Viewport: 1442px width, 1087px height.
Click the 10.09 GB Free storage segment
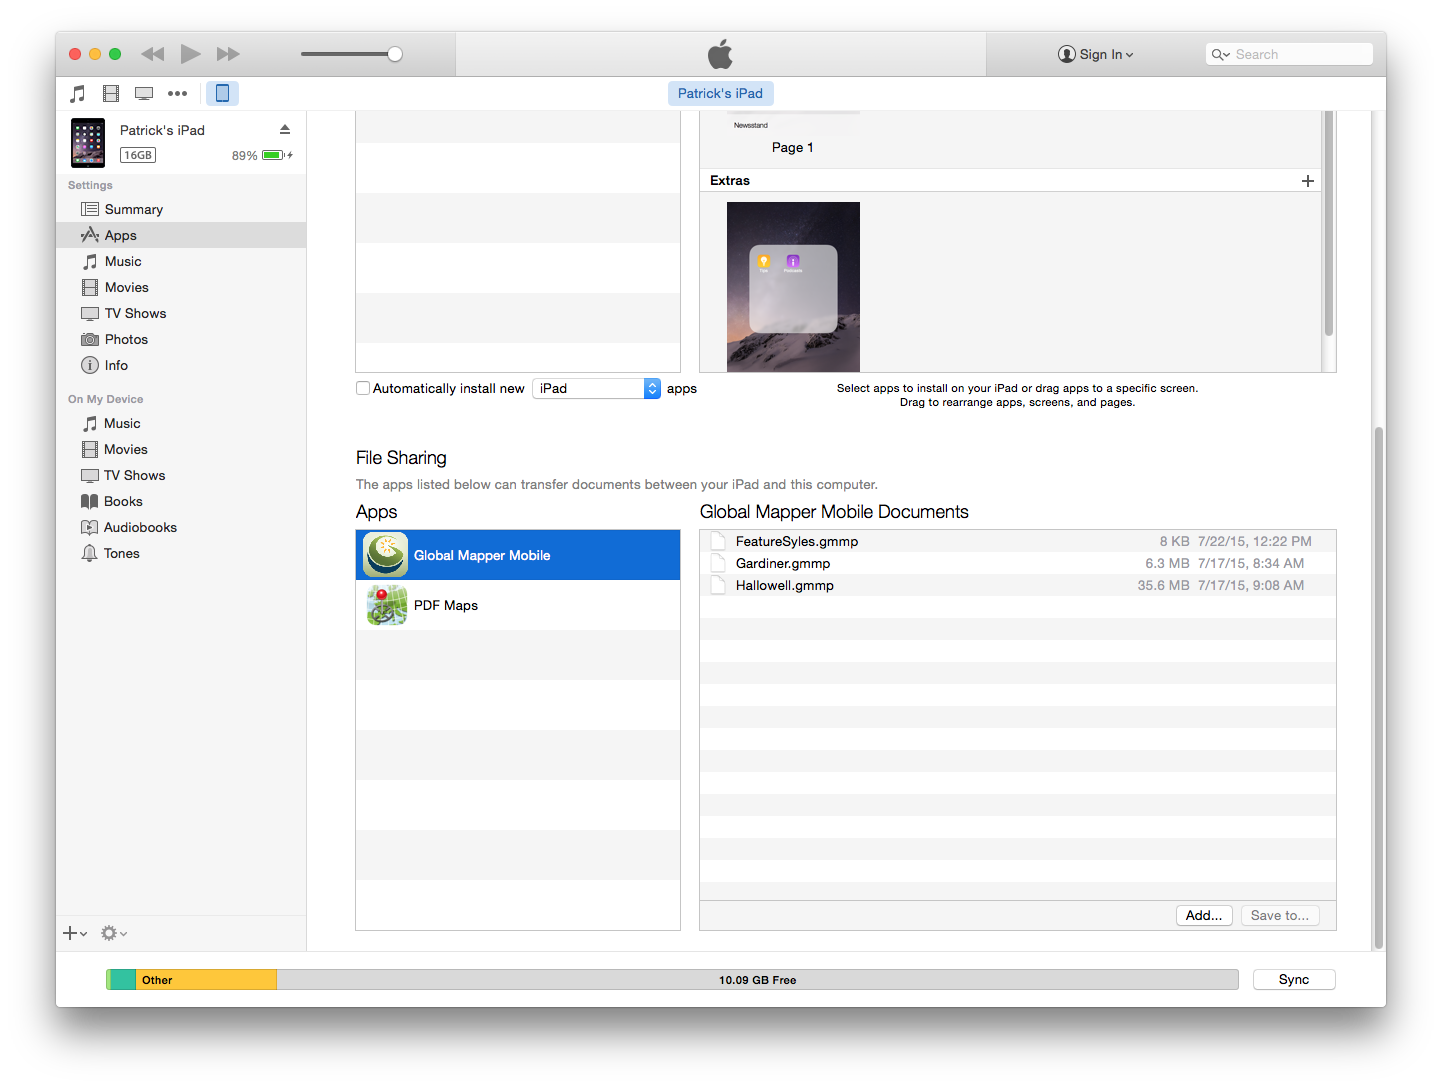click(757, 980)
